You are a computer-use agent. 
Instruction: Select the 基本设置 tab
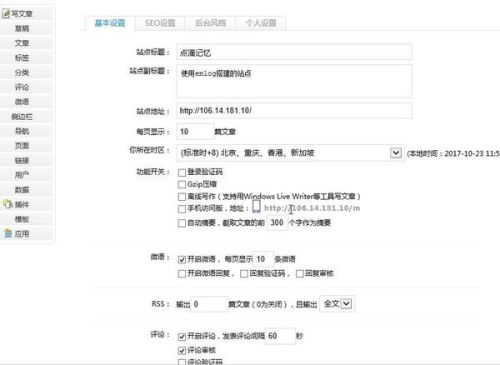(x=110, y=23)
